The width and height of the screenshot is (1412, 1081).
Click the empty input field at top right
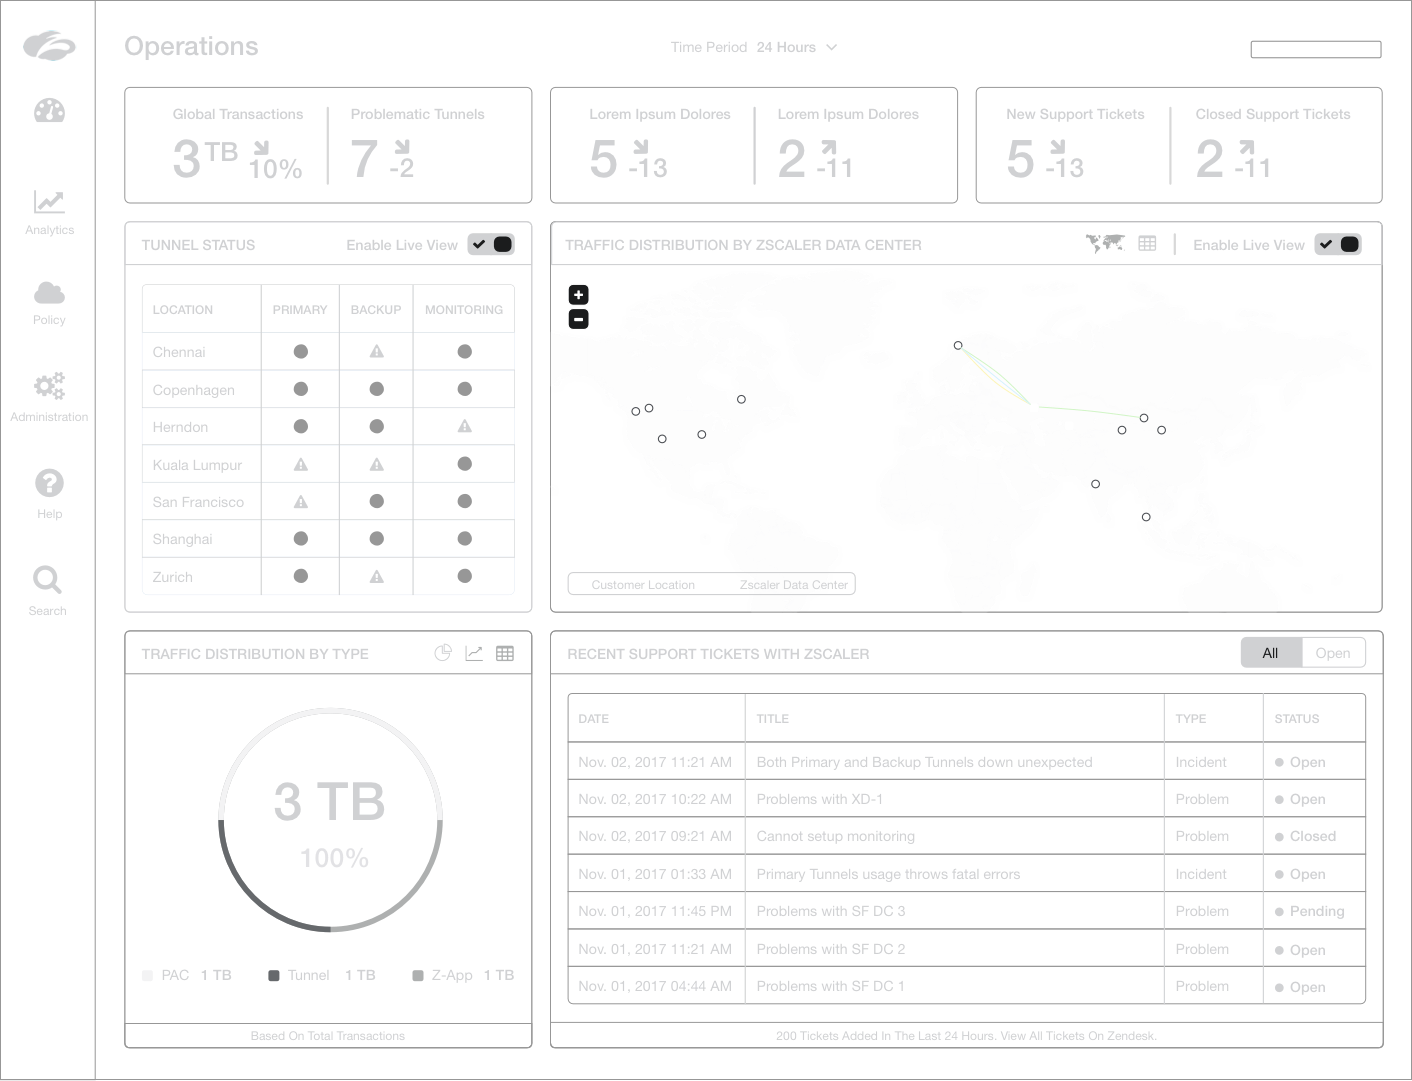(1315, 49)
